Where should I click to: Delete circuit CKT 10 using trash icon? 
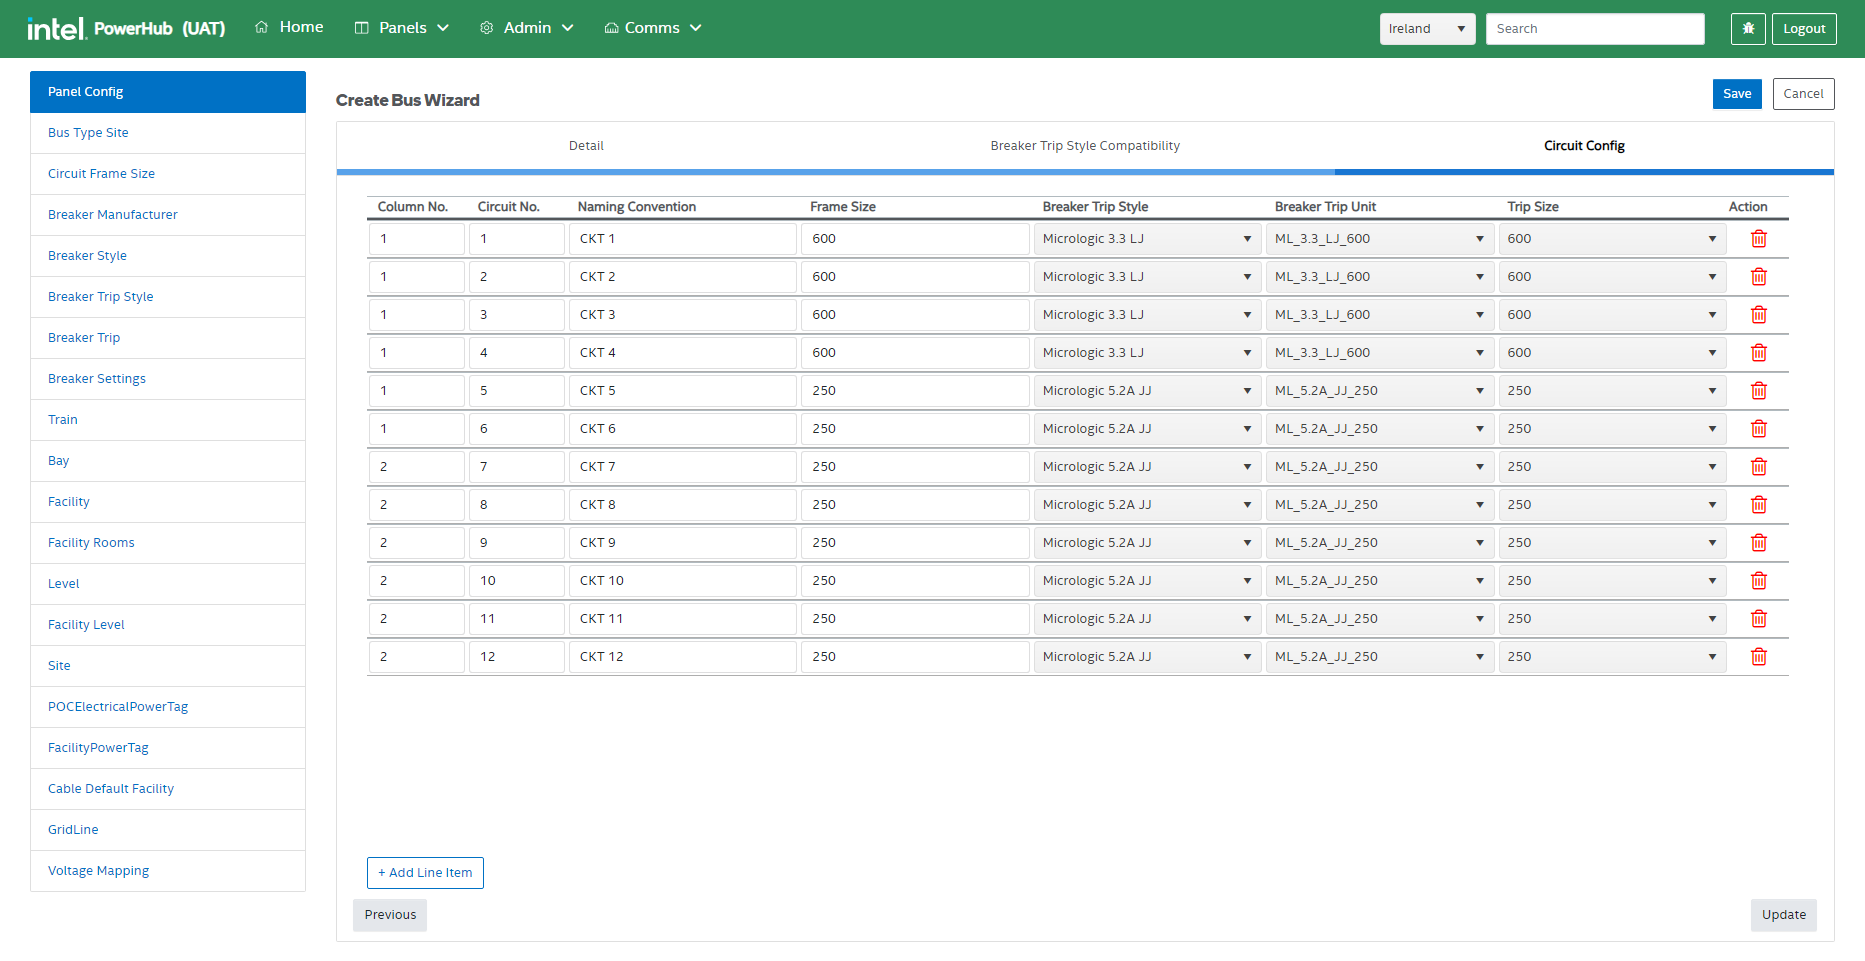[1758, 581]
